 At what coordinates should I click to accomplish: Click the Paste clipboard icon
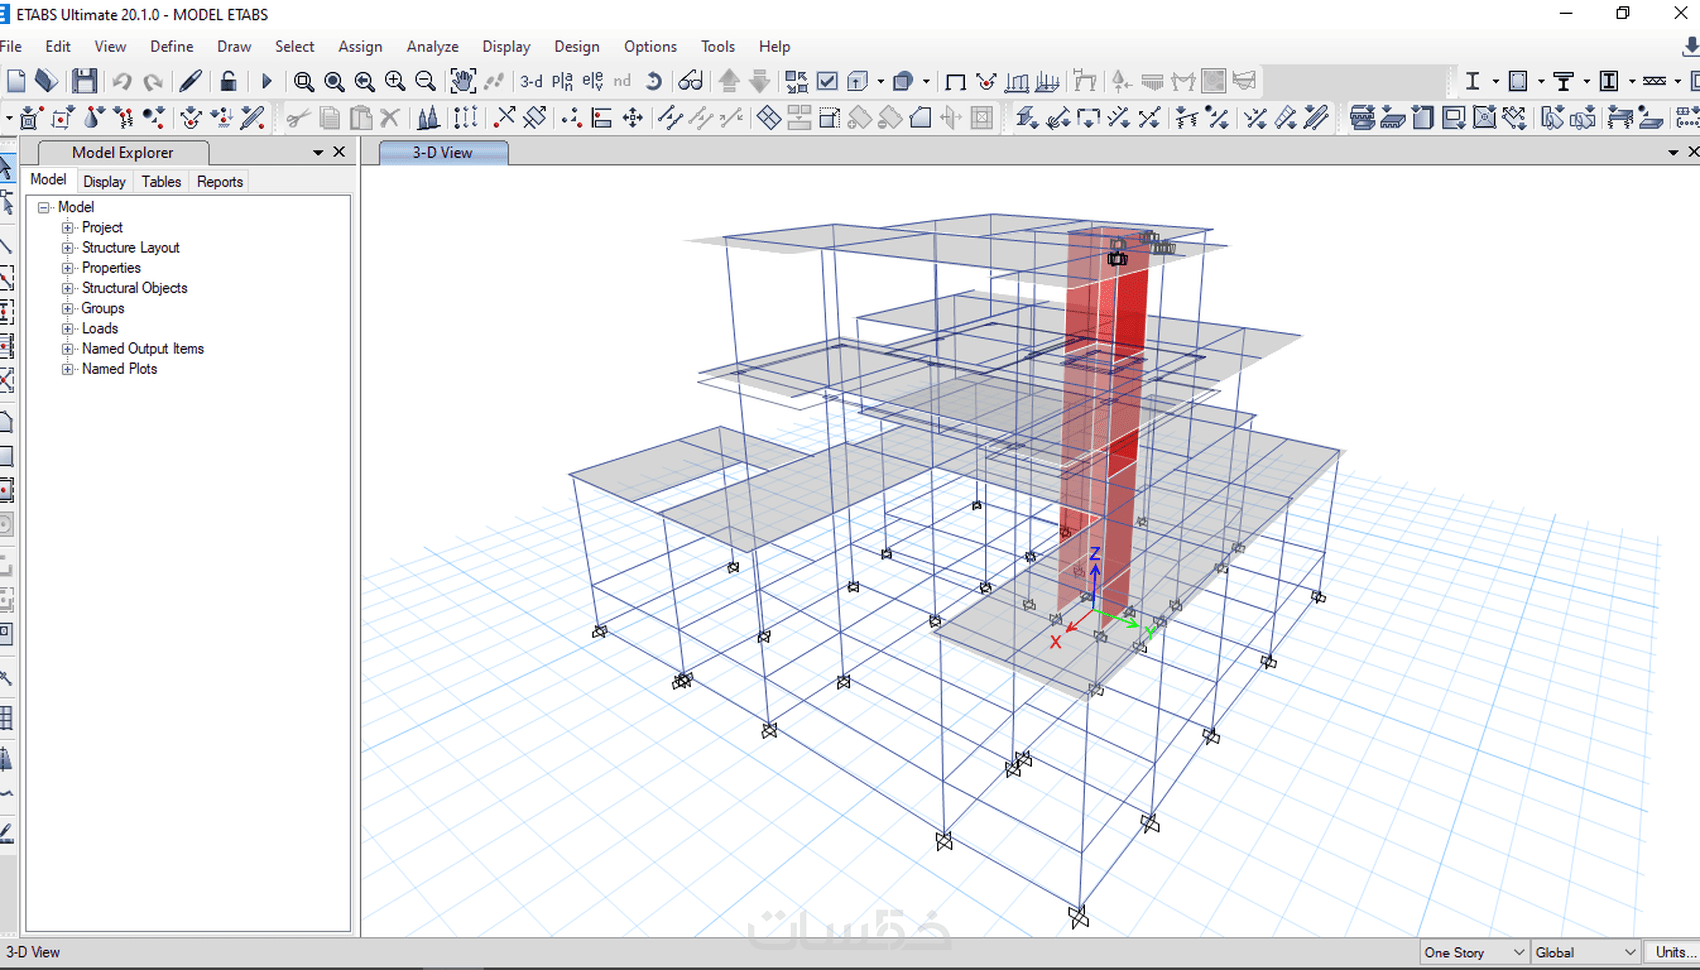click(360, 118)
